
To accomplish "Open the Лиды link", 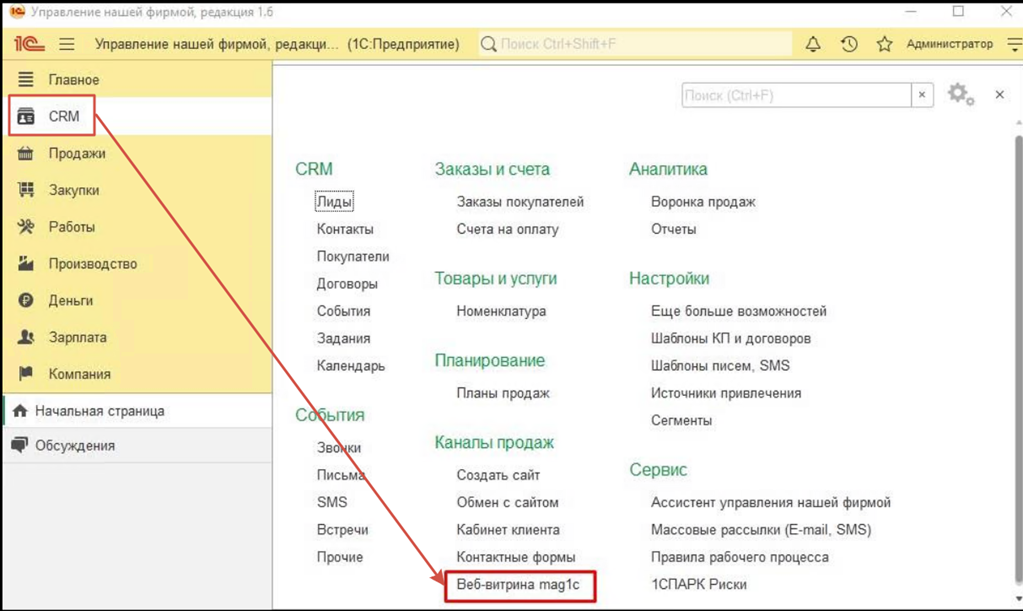I will (x=334, y=201).
